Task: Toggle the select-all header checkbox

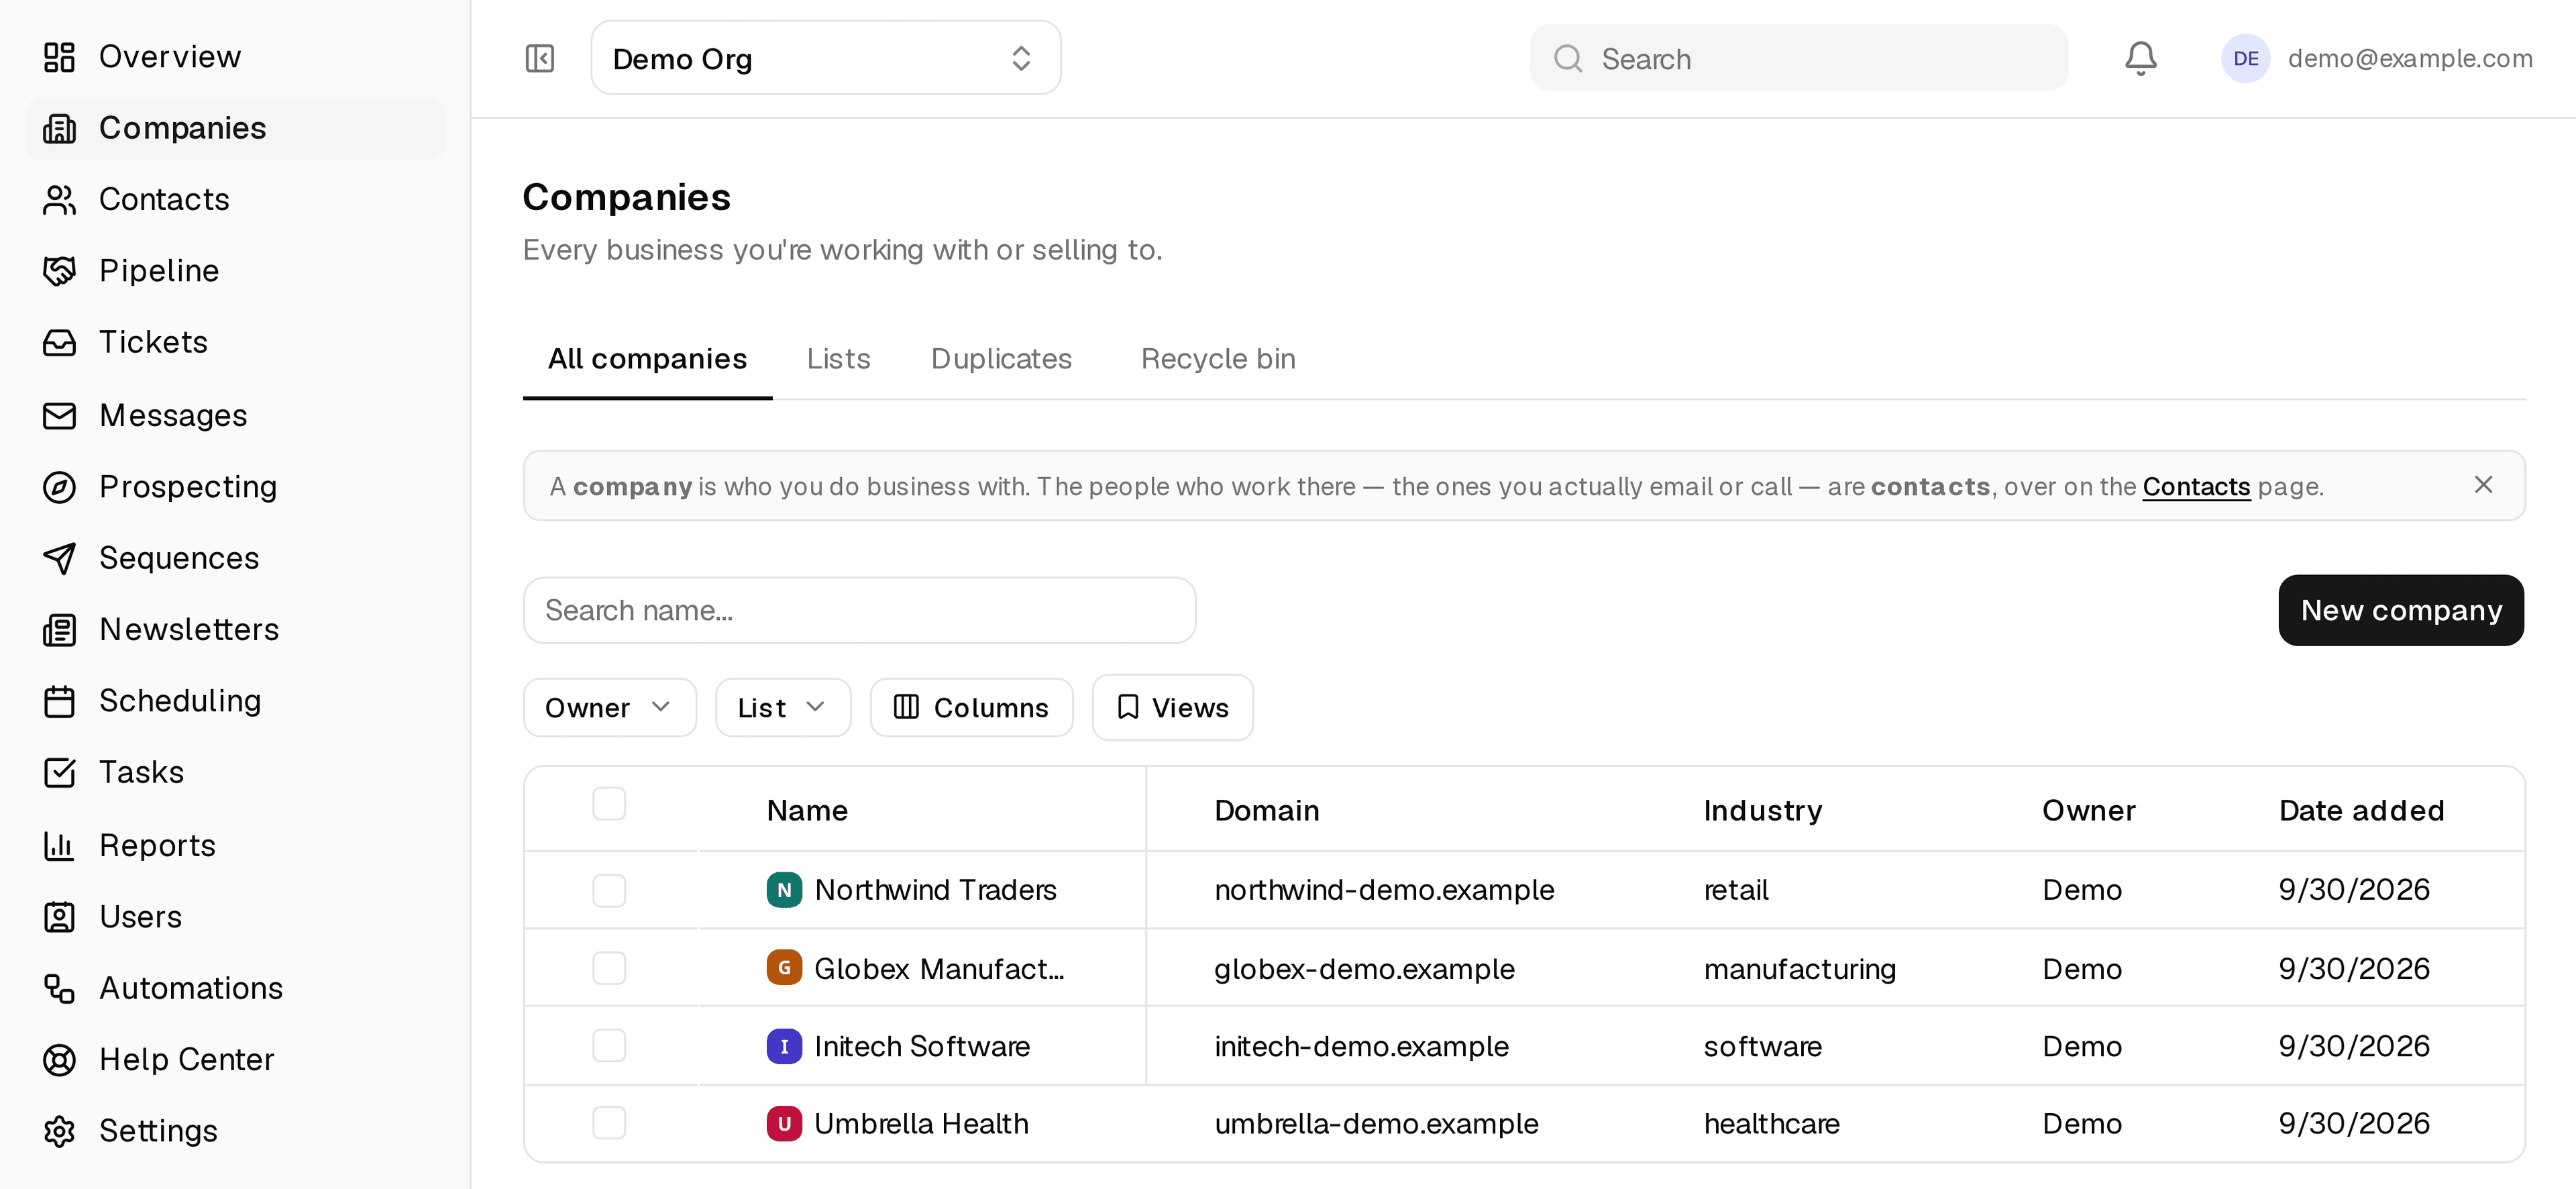Action: (x=609, y=803)
